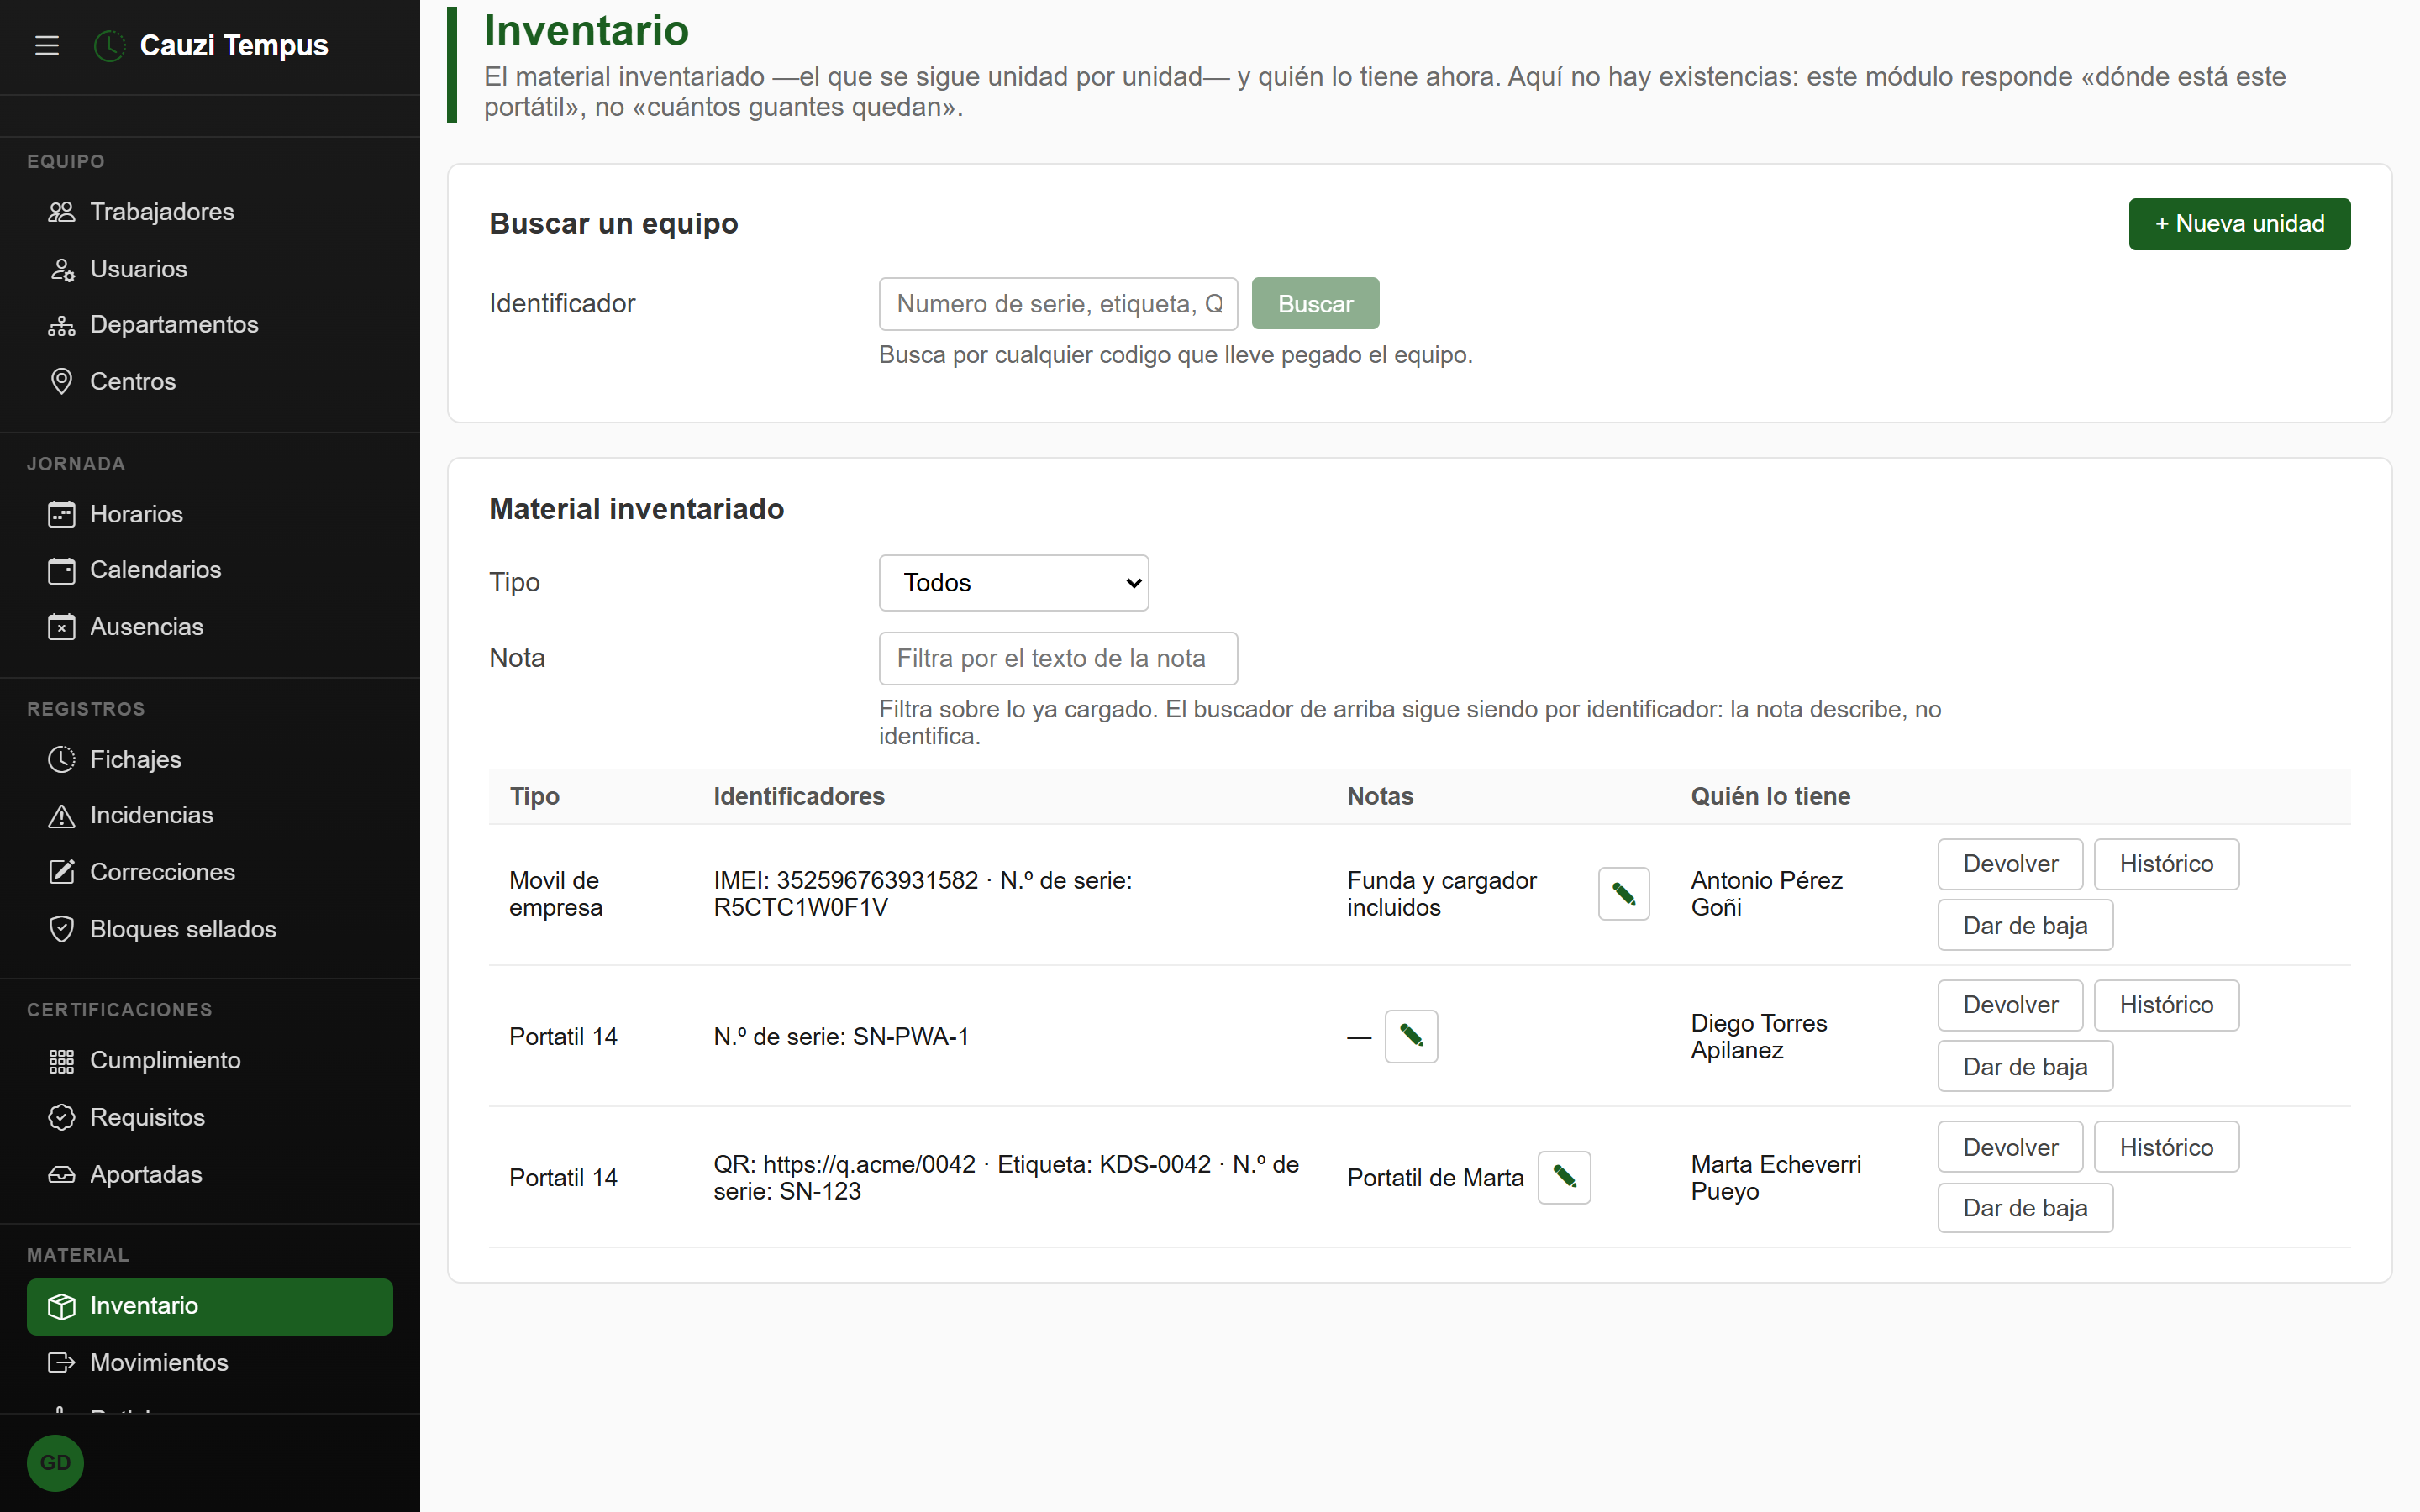This screenshot has height=1512, width=2420.
Task: Open the GD user avatar
Action: [55, 1463]
